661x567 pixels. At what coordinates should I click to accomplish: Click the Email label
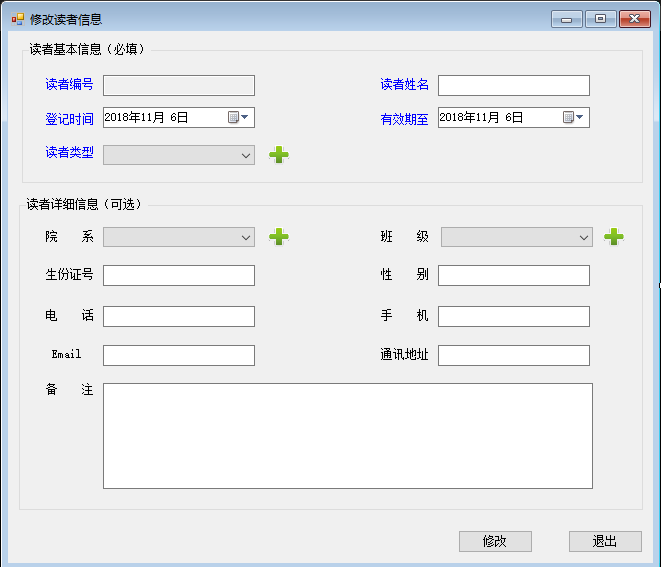(x=66, y=354)
